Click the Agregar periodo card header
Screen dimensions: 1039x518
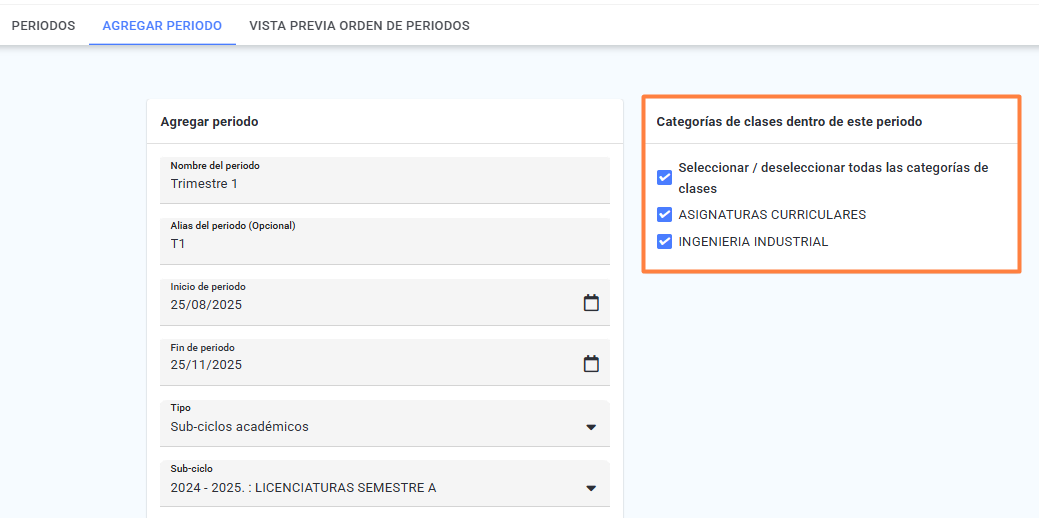[x=385, y=122]
